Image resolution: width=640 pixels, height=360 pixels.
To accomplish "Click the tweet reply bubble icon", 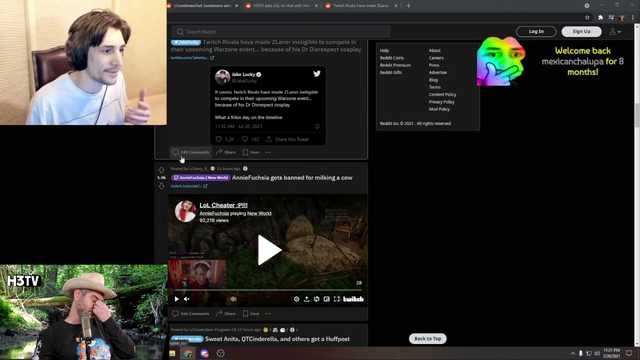I will click(245, 139).
